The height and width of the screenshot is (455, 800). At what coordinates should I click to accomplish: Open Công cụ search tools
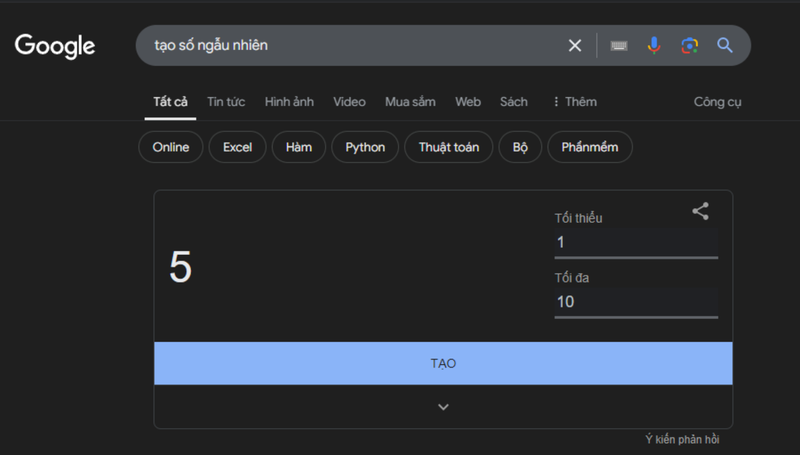[x=717, y=102]
